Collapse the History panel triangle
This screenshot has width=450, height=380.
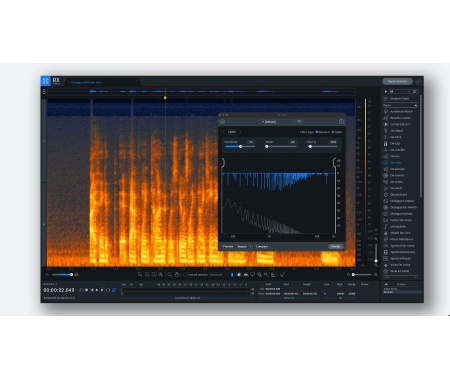point(386,284)
